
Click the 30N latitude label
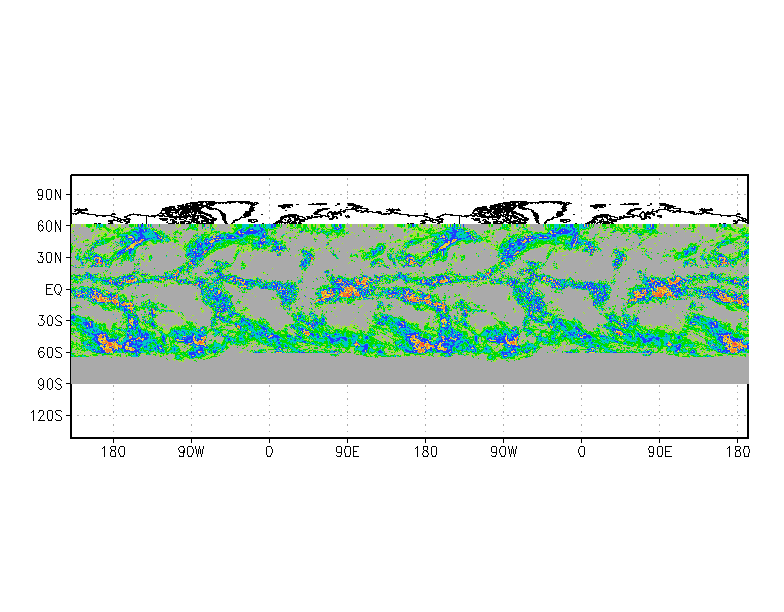point(50,258)
